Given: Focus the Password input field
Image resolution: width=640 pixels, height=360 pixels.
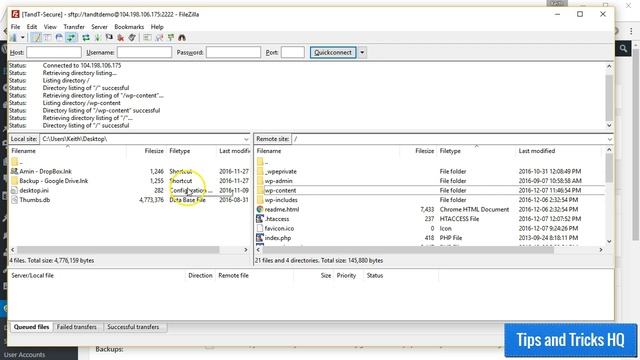Looking at the screenshot, I should 233,52.
